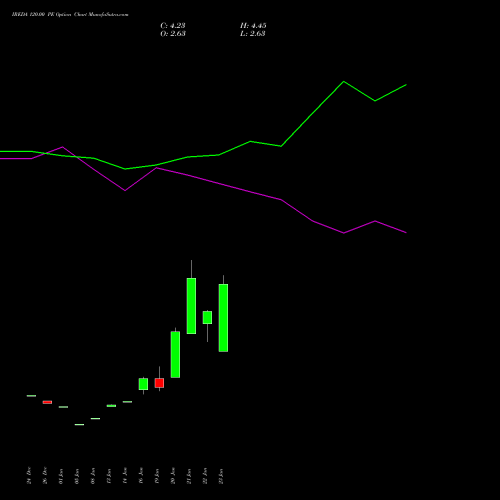Click the low value L: 2.63

[253, 34]
